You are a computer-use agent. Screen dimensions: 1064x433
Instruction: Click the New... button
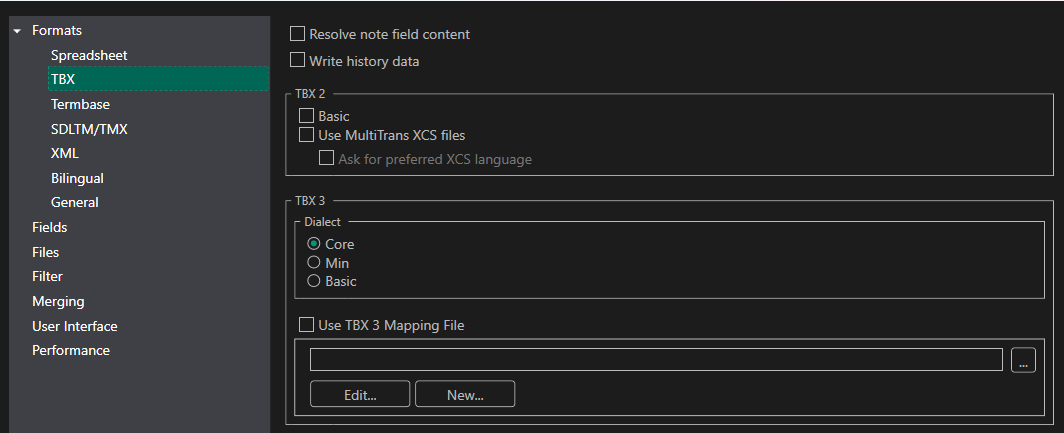click(x=466, y=394)
